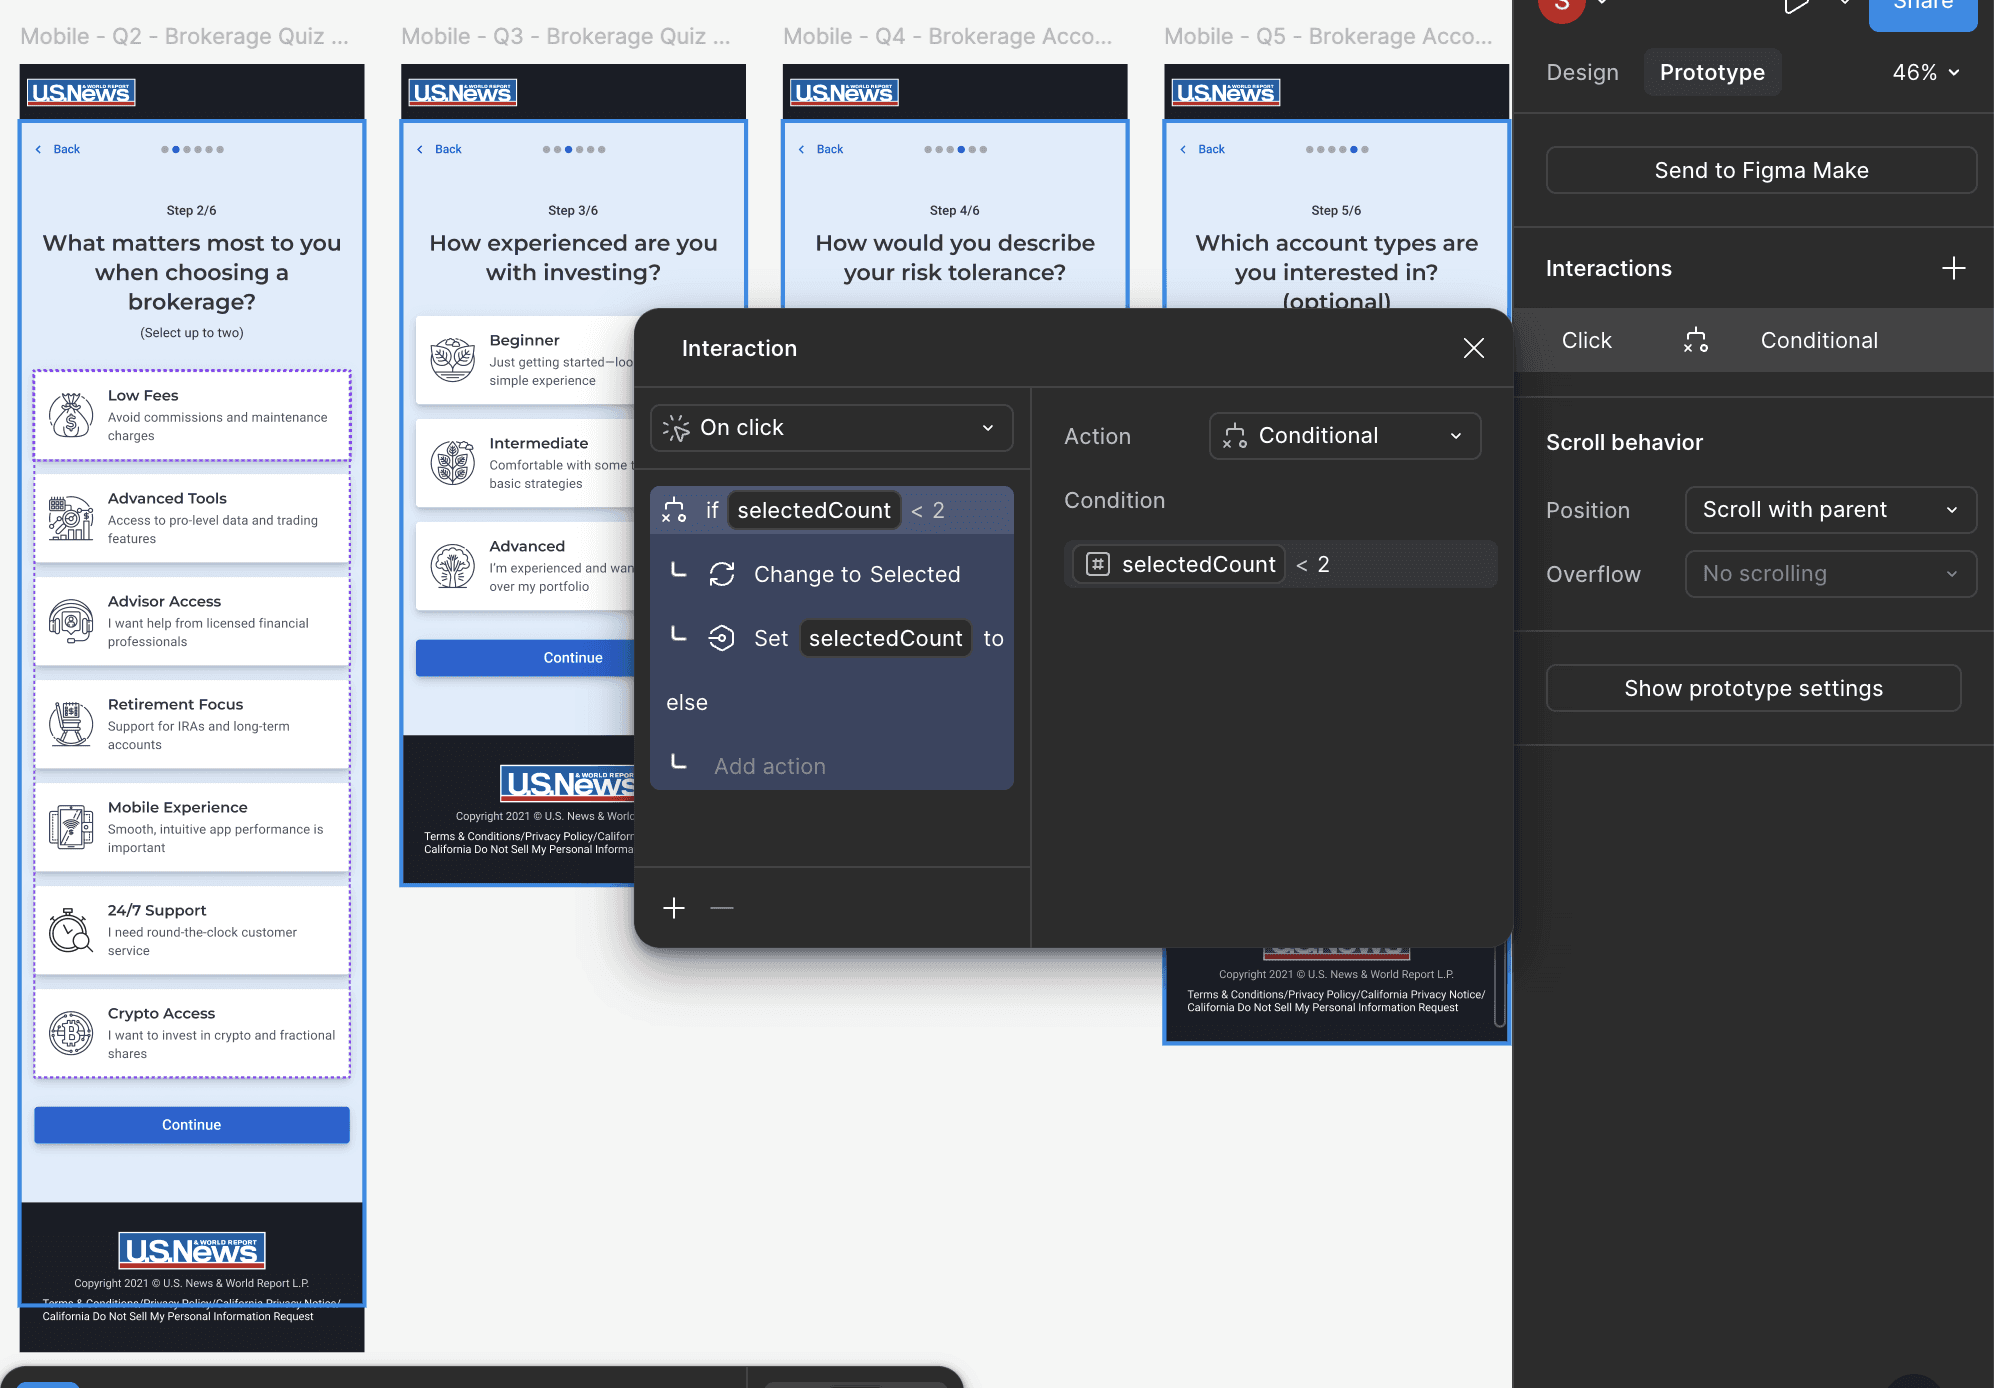Select the Click Conditional interaction row
Screen dimensions: 1994x1388
1752,340
